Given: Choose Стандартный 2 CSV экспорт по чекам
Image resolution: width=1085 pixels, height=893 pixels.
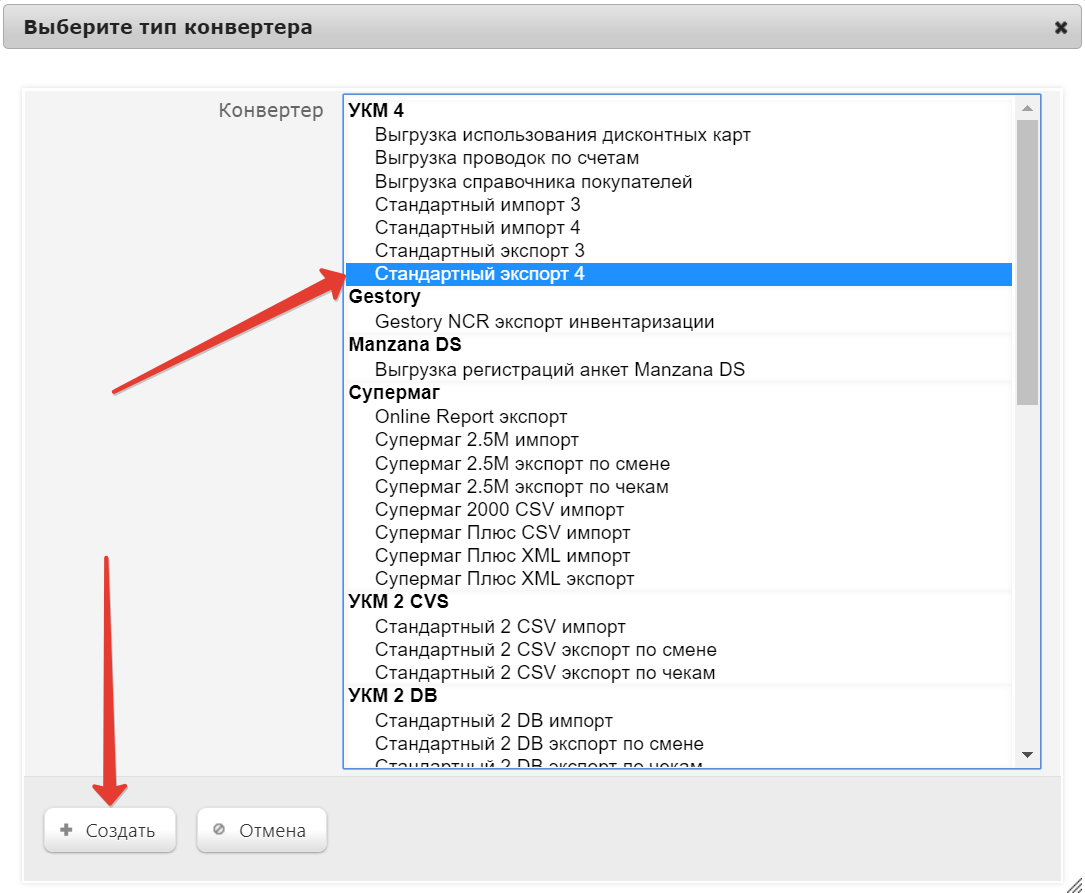Looking at the screenshot, I should [679, 672].
